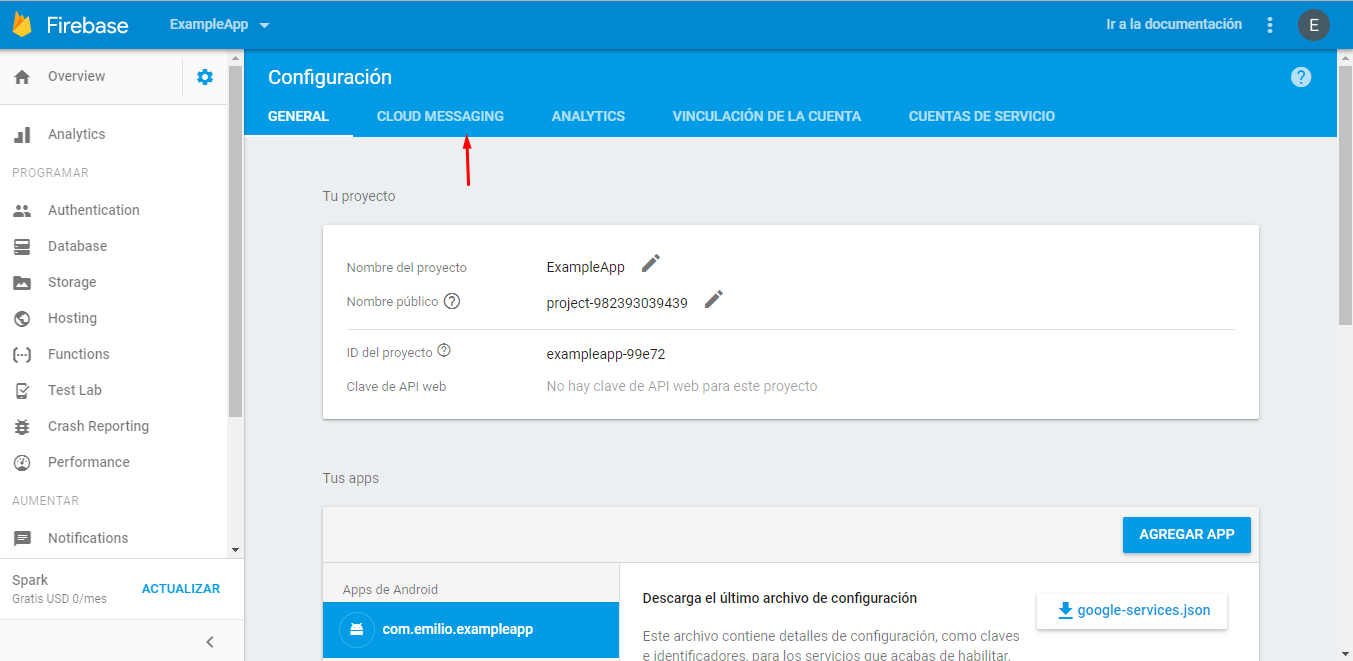Switch to the ANALYTICS tab

coord(588,116)
